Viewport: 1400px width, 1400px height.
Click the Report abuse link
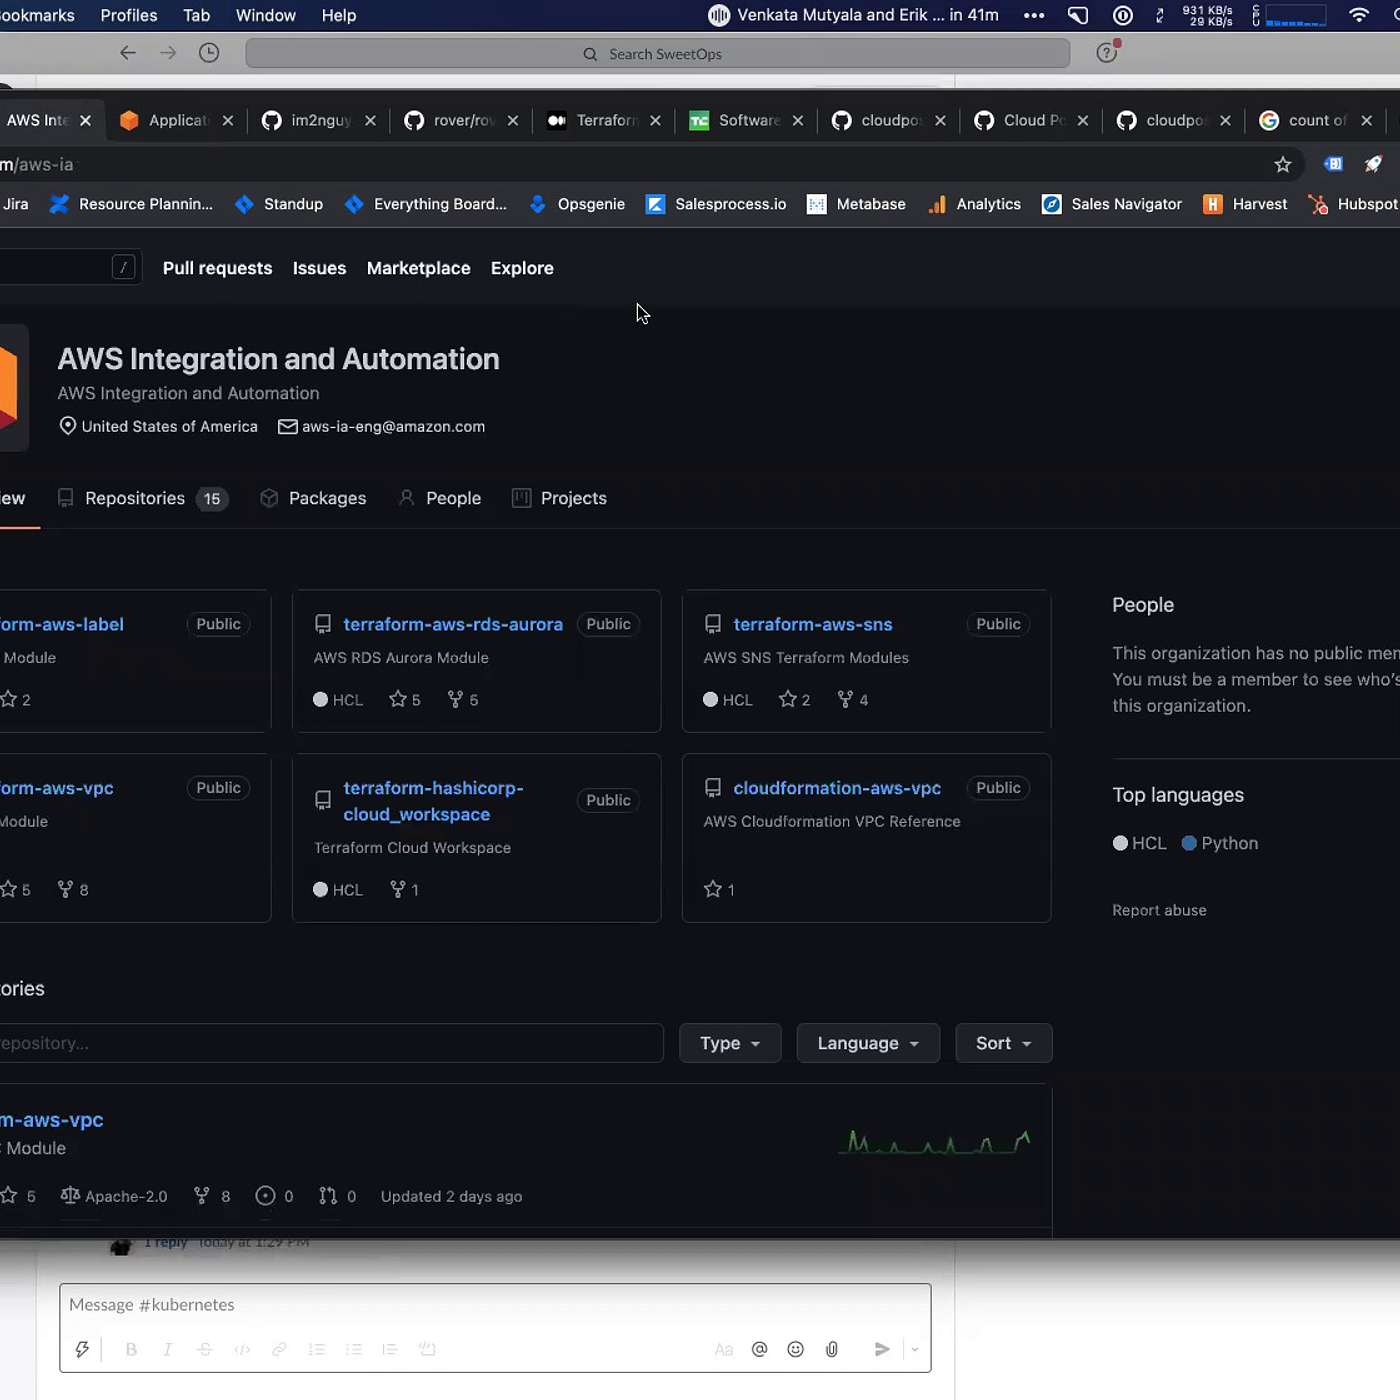click(1159, 910)
